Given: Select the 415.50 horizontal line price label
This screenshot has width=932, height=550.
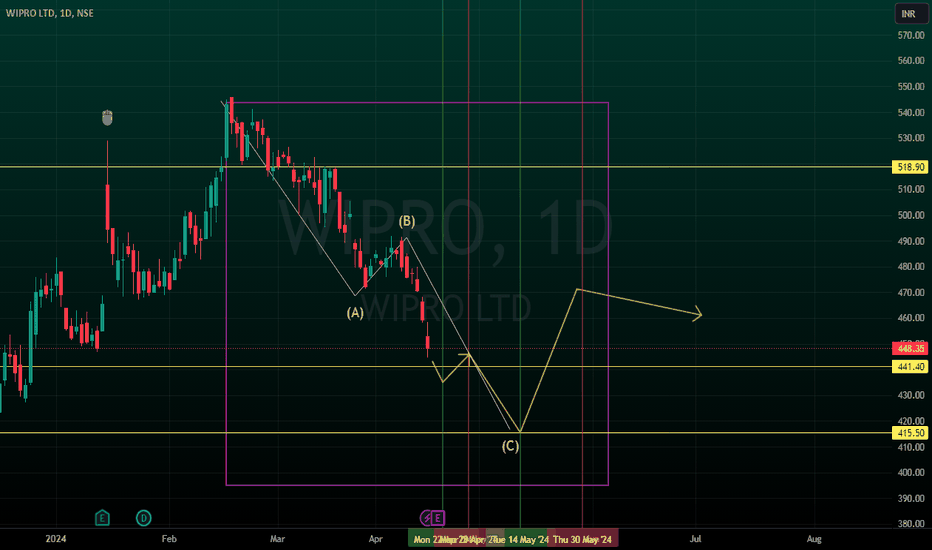Looking at the screenshot, I should coord(910,433).
